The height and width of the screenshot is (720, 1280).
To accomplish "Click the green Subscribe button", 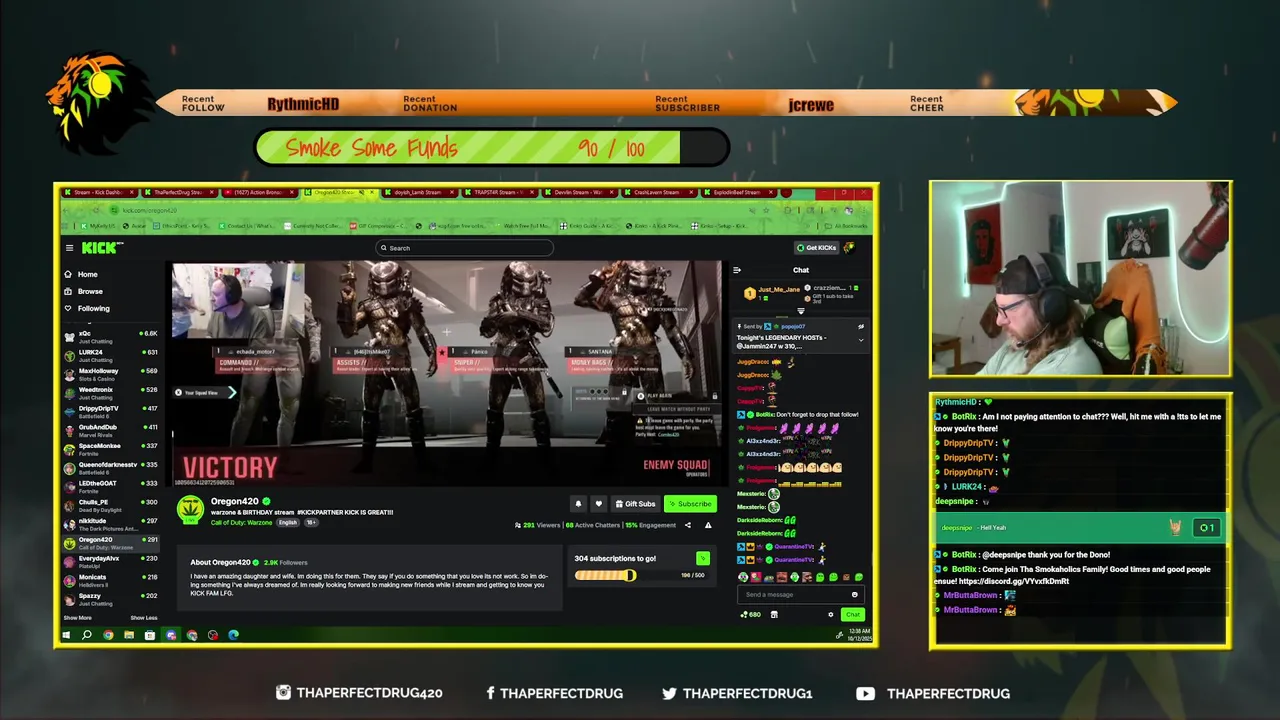I will click(x=690, y=504).
